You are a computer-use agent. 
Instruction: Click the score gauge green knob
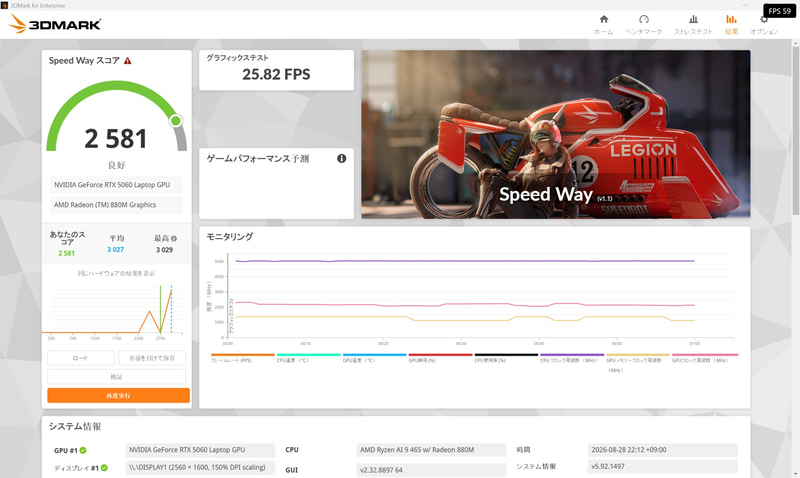[176, 121]
